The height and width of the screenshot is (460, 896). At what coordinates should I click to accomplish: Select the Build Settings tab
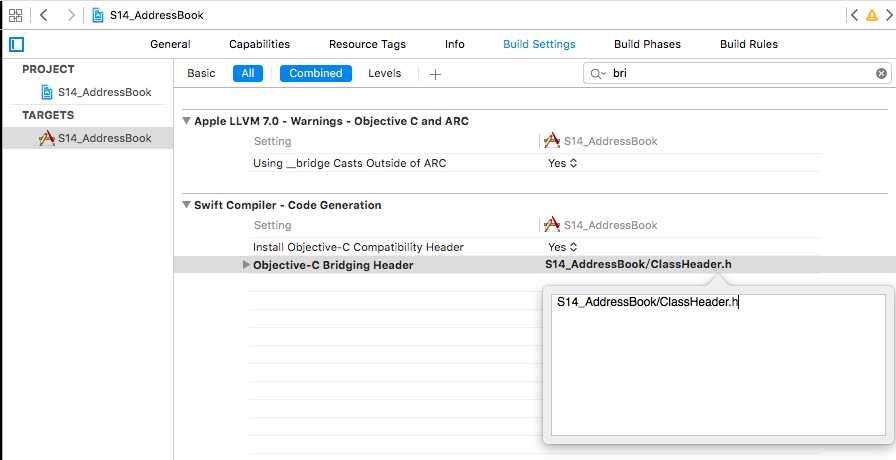(x=539, y=44)
